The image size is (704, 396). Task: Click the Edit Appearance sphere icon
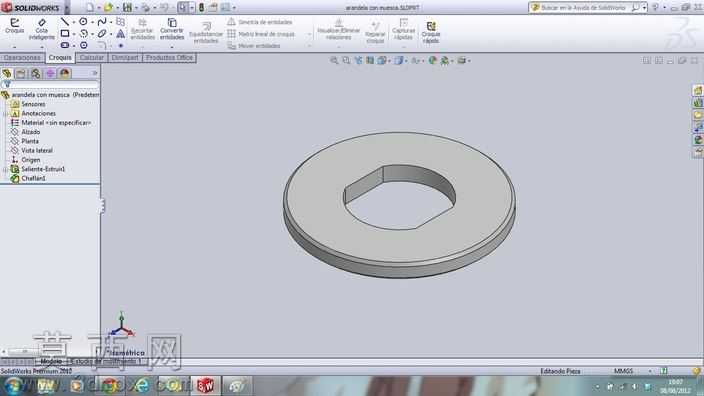tap(432, 60)
